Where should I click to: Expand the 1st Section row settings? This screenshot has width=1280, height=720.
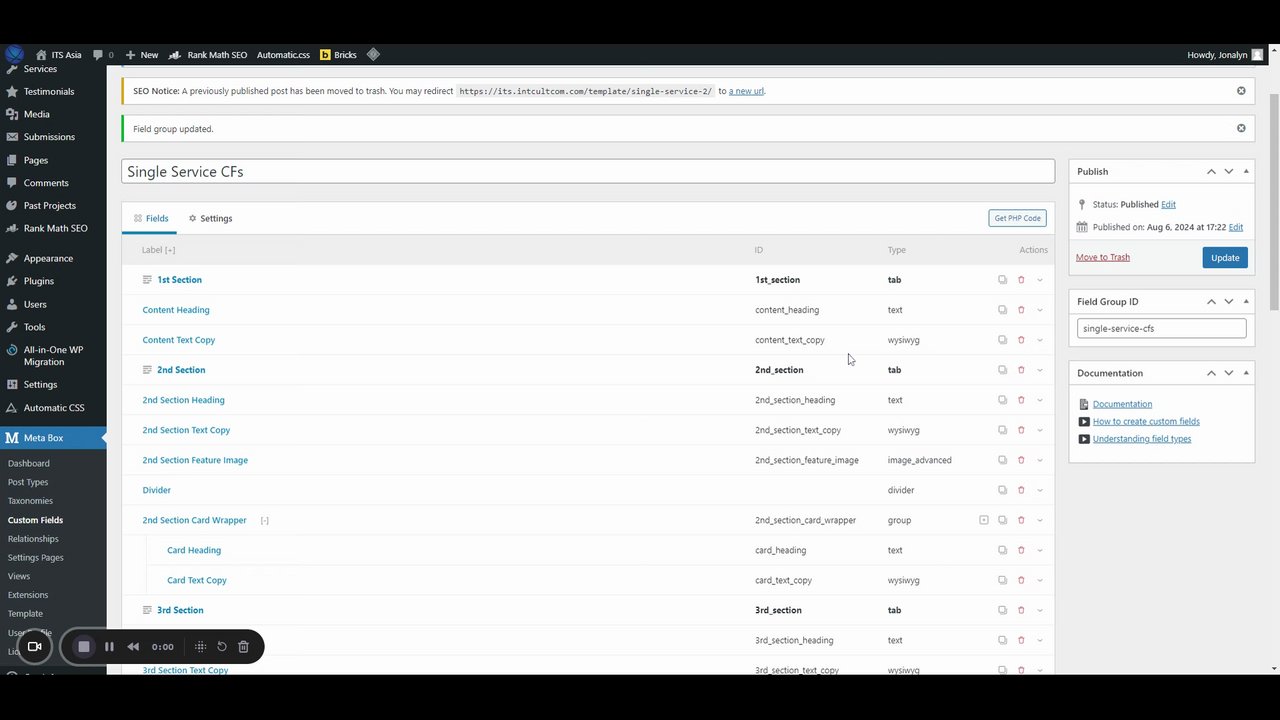(1040, 280)
